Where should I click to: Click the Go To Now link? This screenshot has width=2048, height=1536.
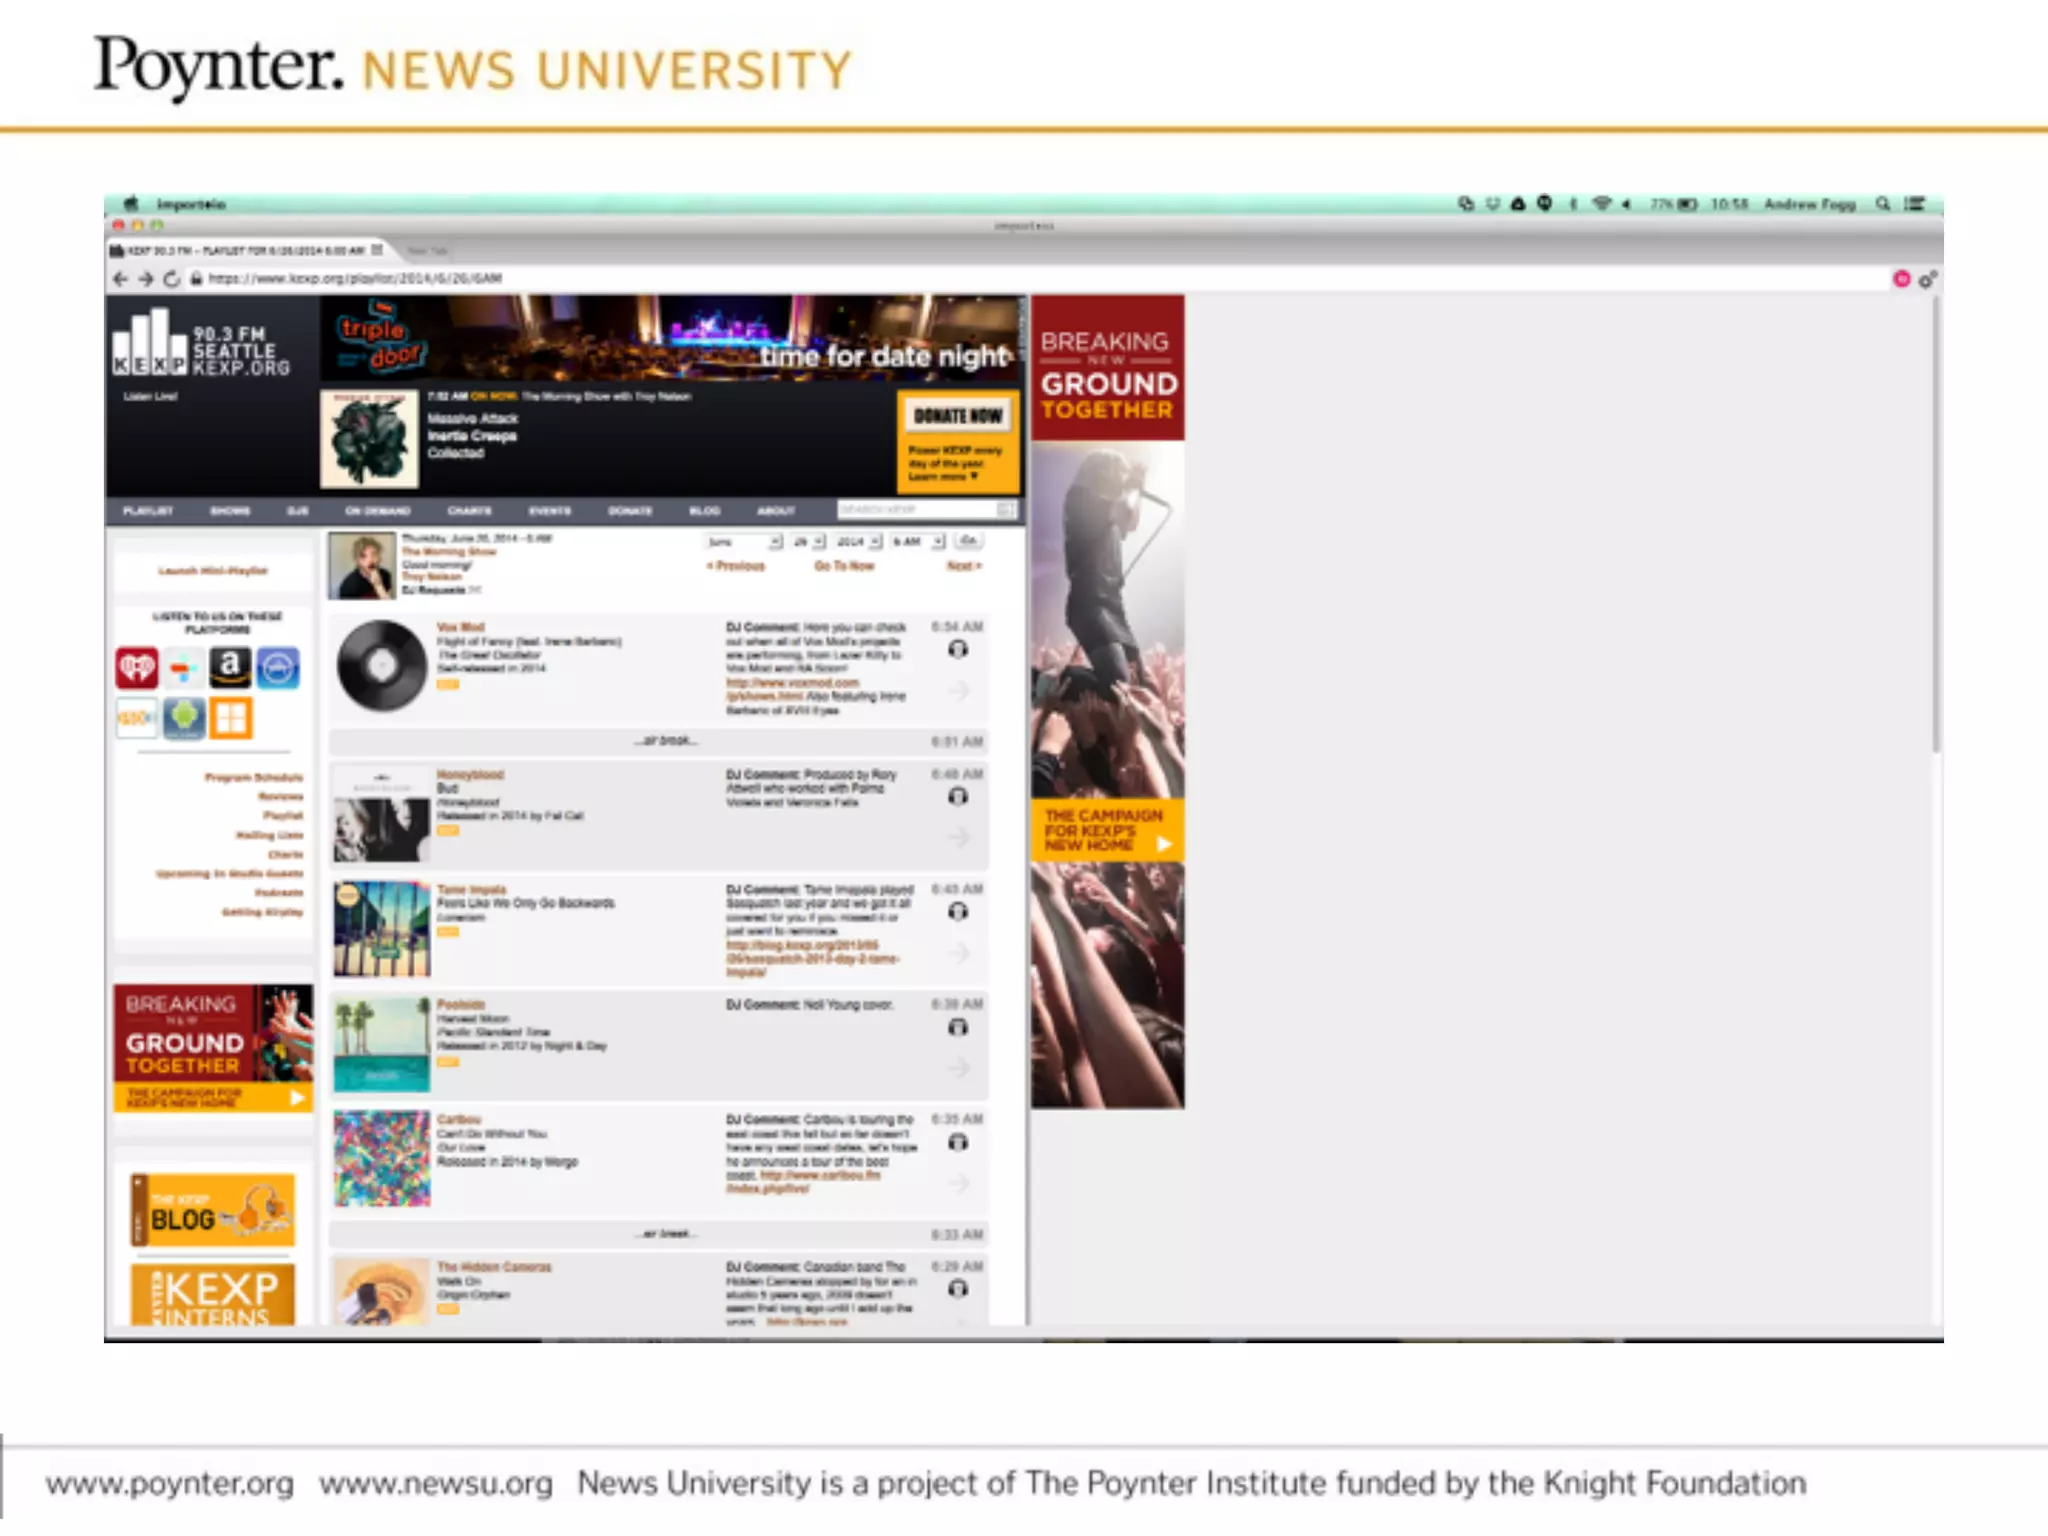click(844, 566)
